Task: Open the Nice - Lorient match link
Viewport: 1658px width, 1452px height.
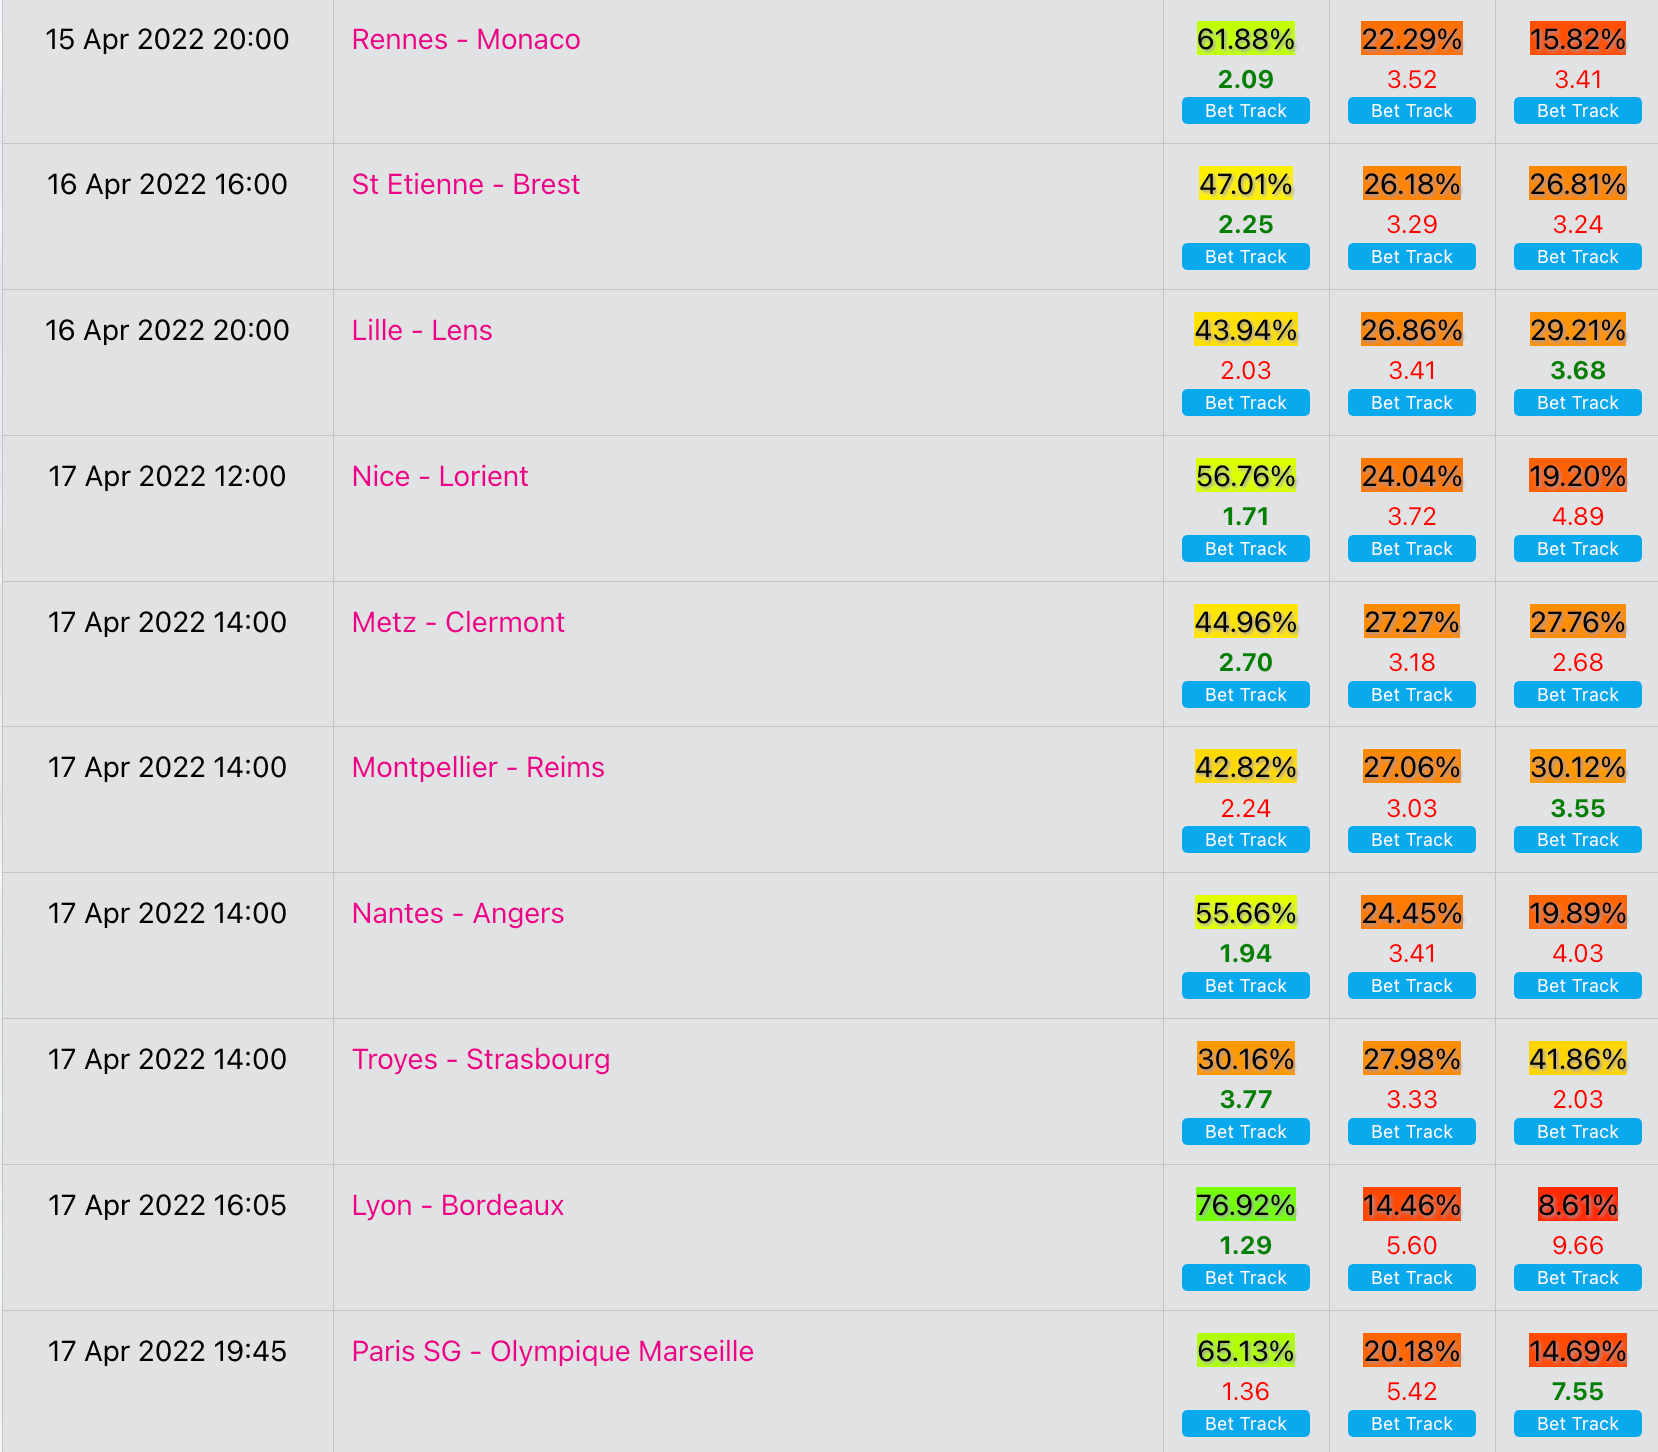Action: (440, 477)
